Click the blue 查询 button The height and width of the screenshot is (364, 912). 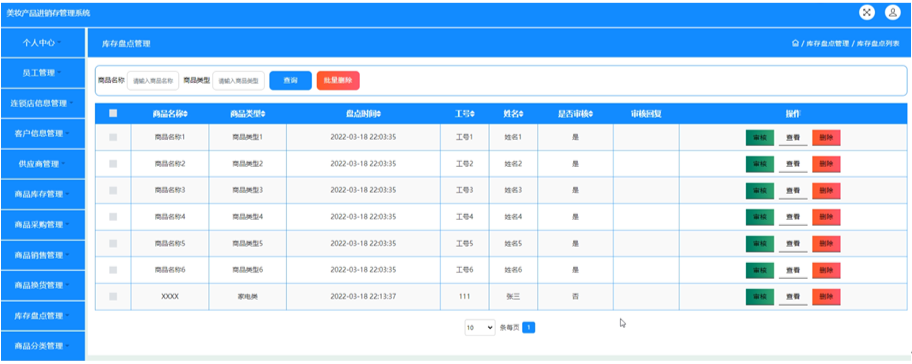click(291, 81)
